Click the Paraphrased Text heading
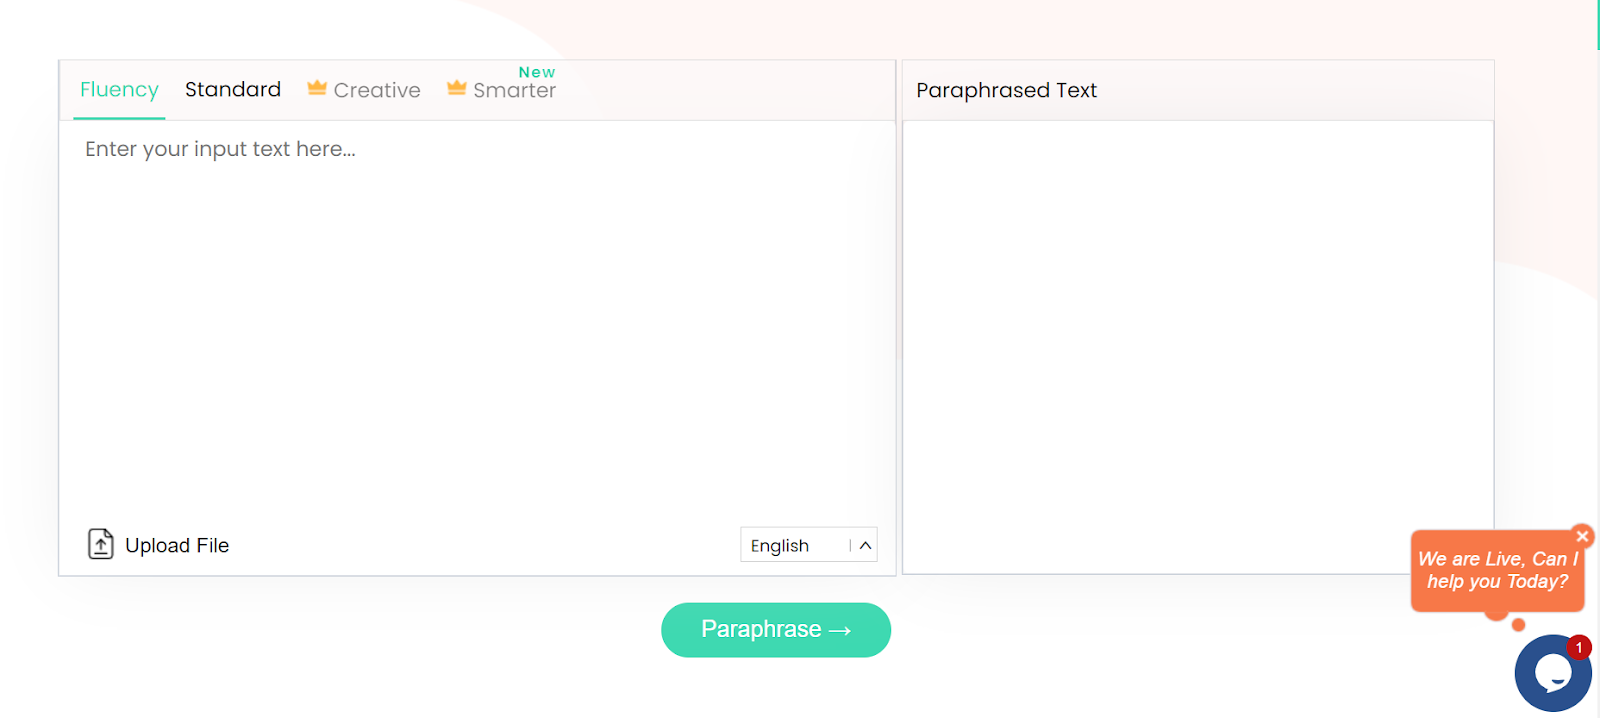 pos(1006,90)
